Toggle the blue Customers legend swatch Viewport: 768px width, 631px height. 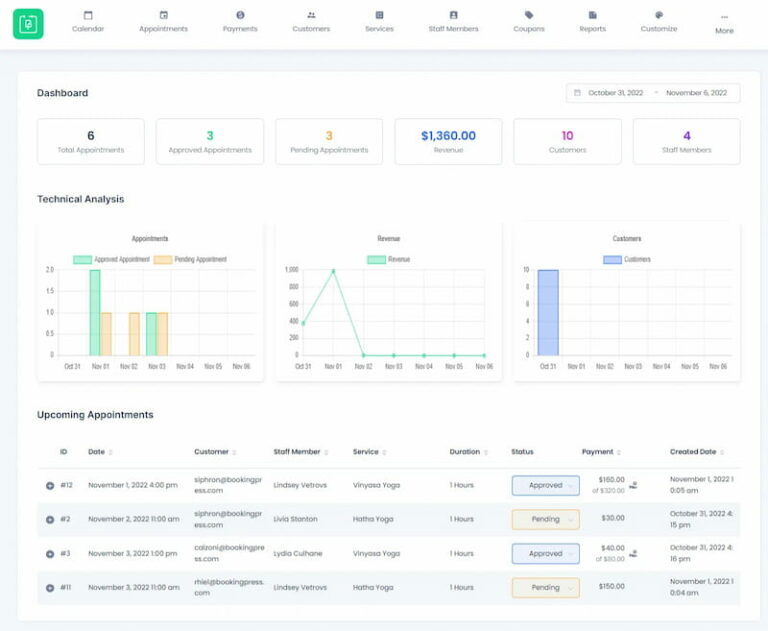612,260
